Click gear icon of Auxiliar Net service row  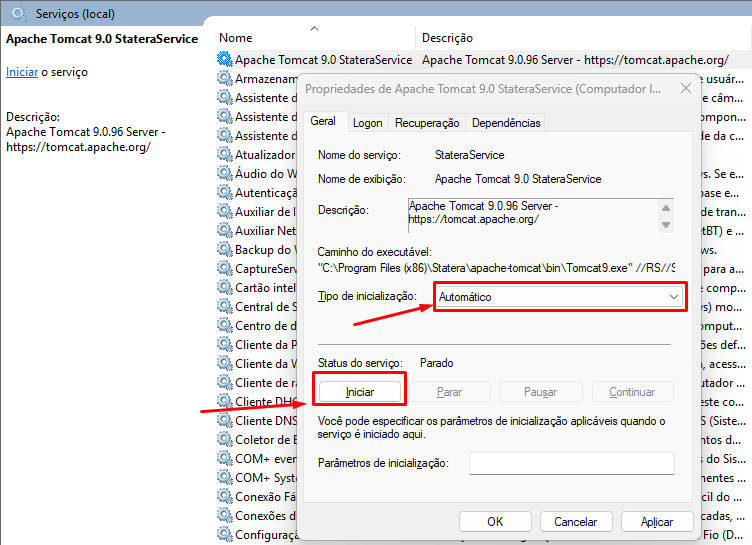(224, 230)
